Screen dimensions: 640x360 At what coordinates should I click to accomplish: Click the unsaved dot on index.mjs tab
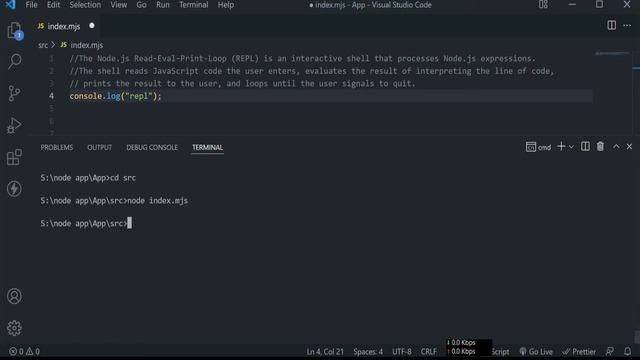(x=92, y=26)
